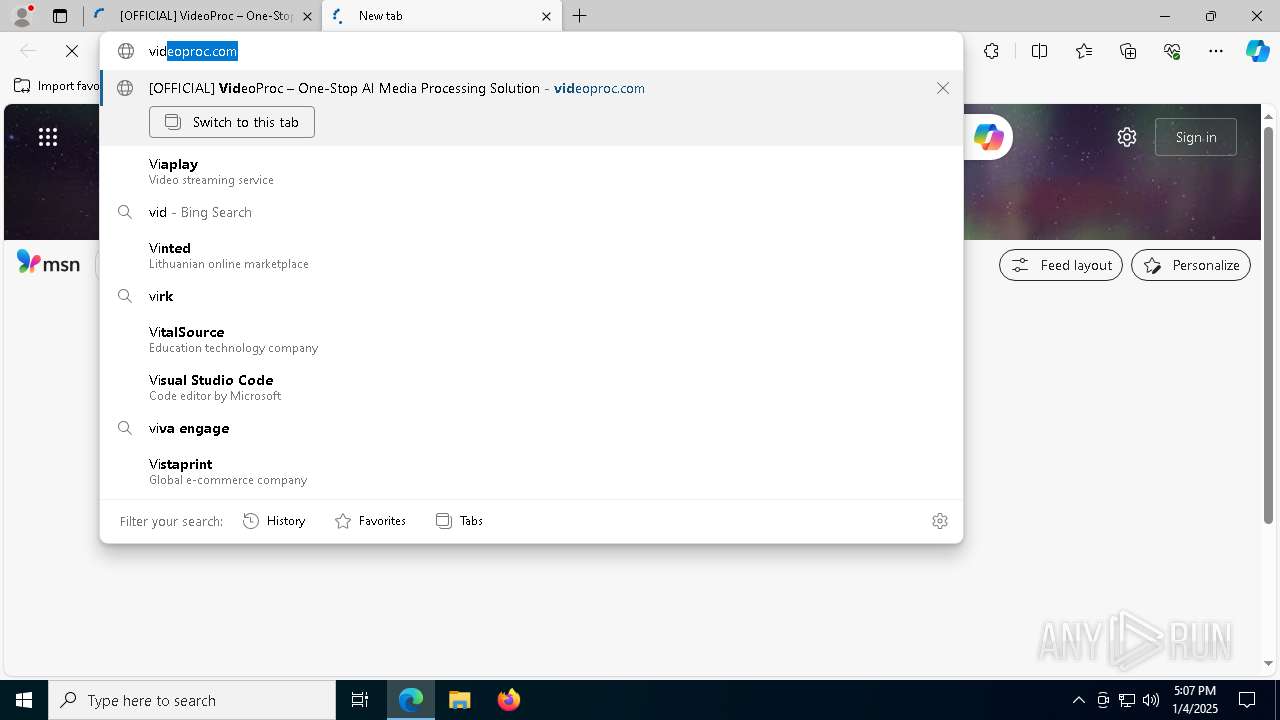Open the Extensions puzzle icon
Viewport: 1280px width, 720px height.
(991, 51)
